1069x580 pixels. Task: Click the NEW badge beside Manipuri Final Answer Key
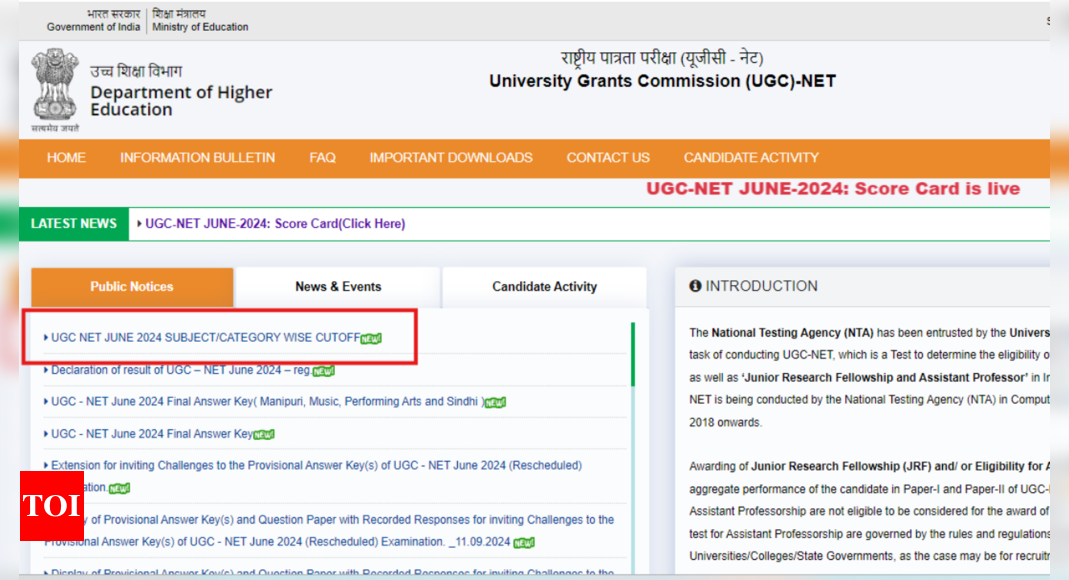point(495,403)
